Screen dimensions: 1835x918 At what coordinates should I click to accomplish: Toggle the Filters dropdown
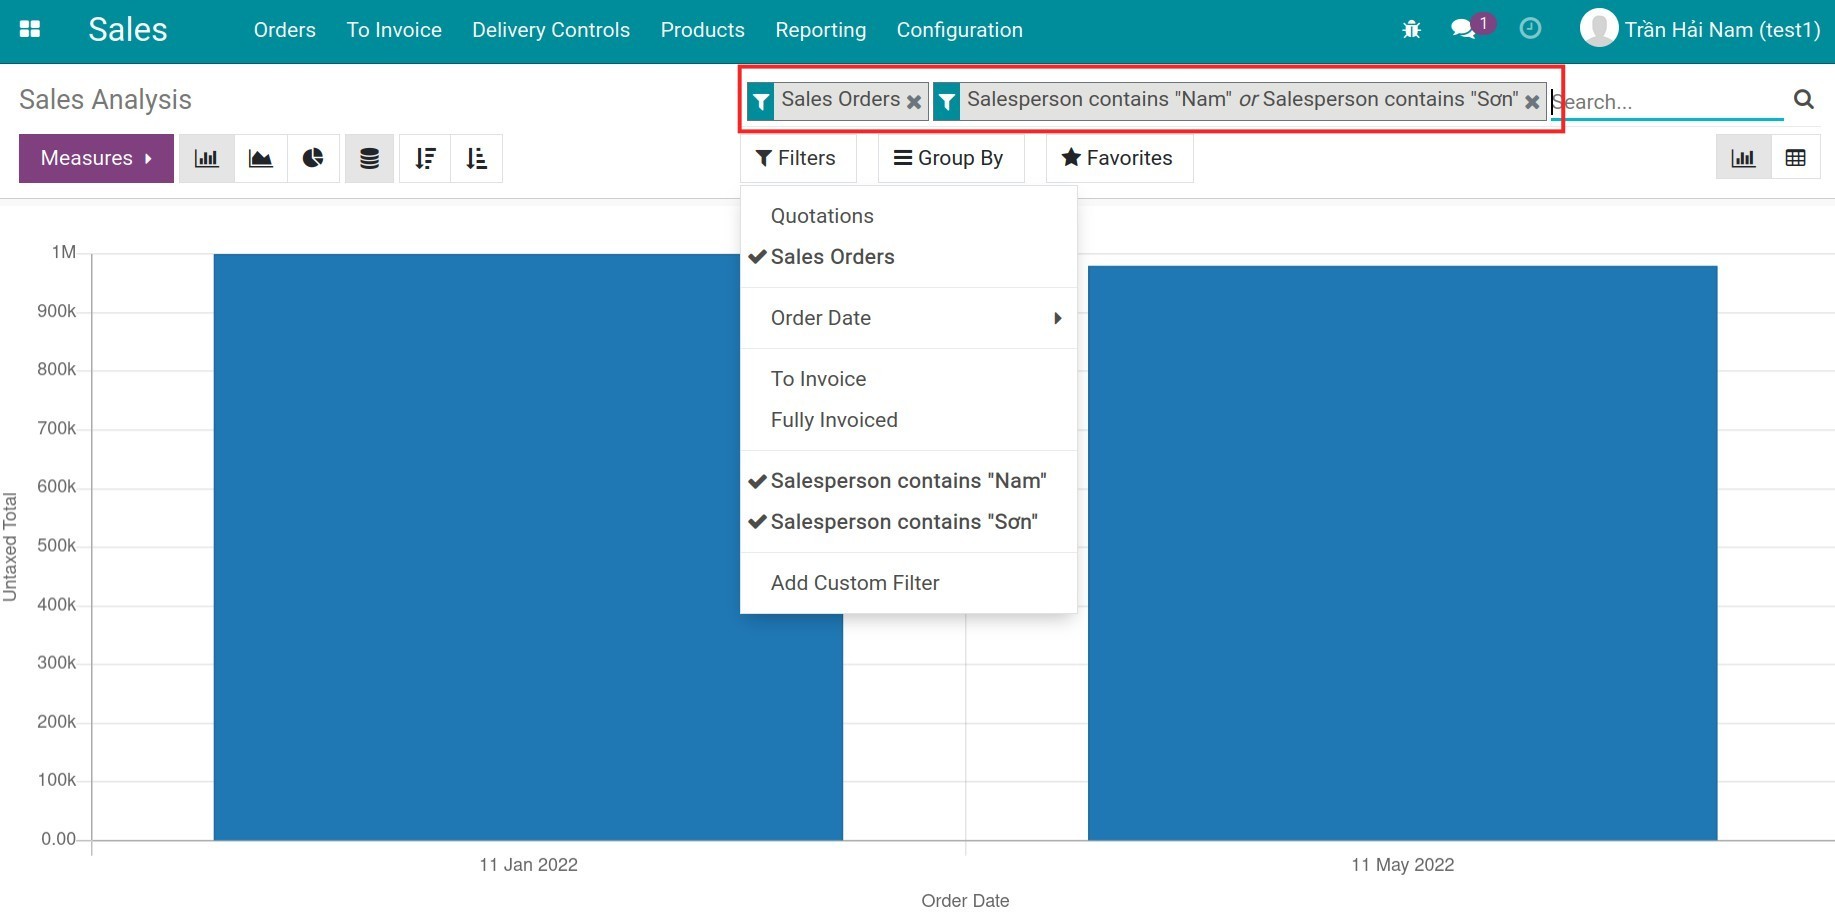pyautogui.click(x=796, y=158)
